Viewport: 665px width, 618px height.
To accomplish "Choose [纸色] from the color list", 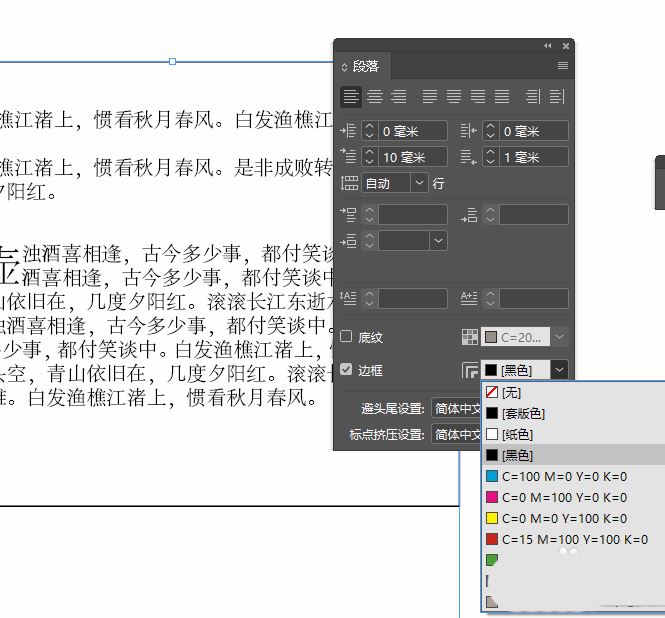I will 573,434.
